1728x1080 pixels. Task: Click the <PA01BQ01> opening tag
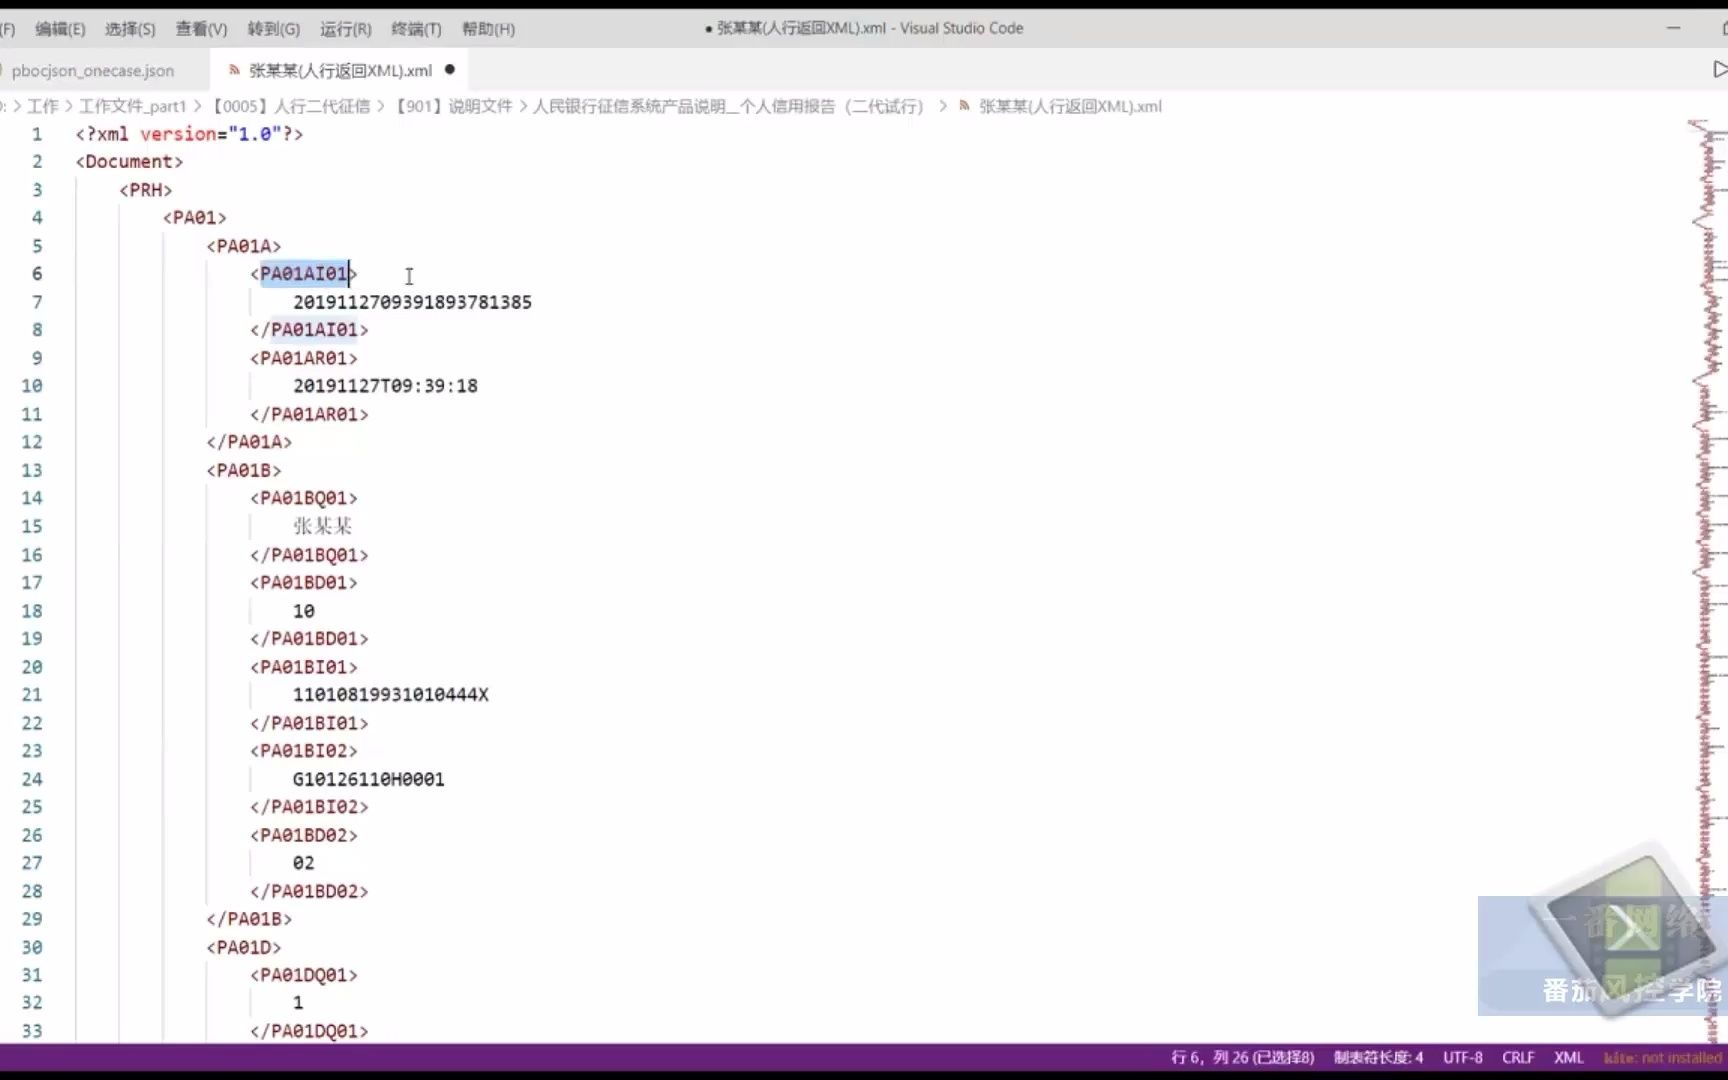pyautogui.click(x=304, y=498)
